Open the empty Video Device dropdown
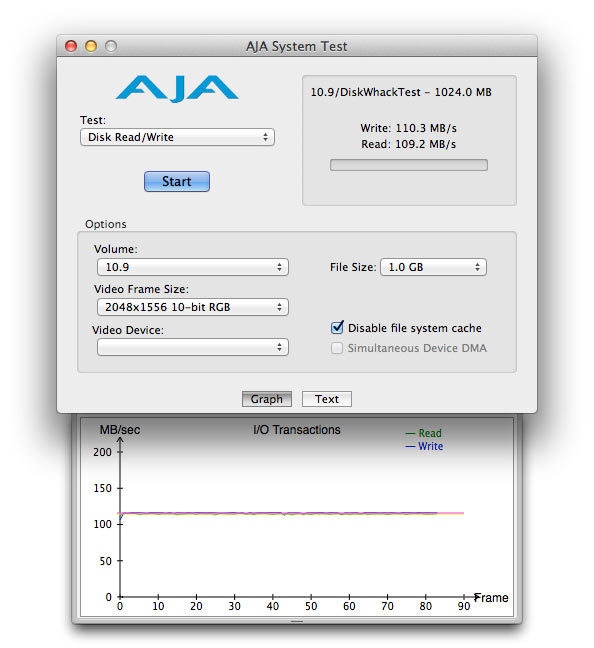 (x=193, y=347)
